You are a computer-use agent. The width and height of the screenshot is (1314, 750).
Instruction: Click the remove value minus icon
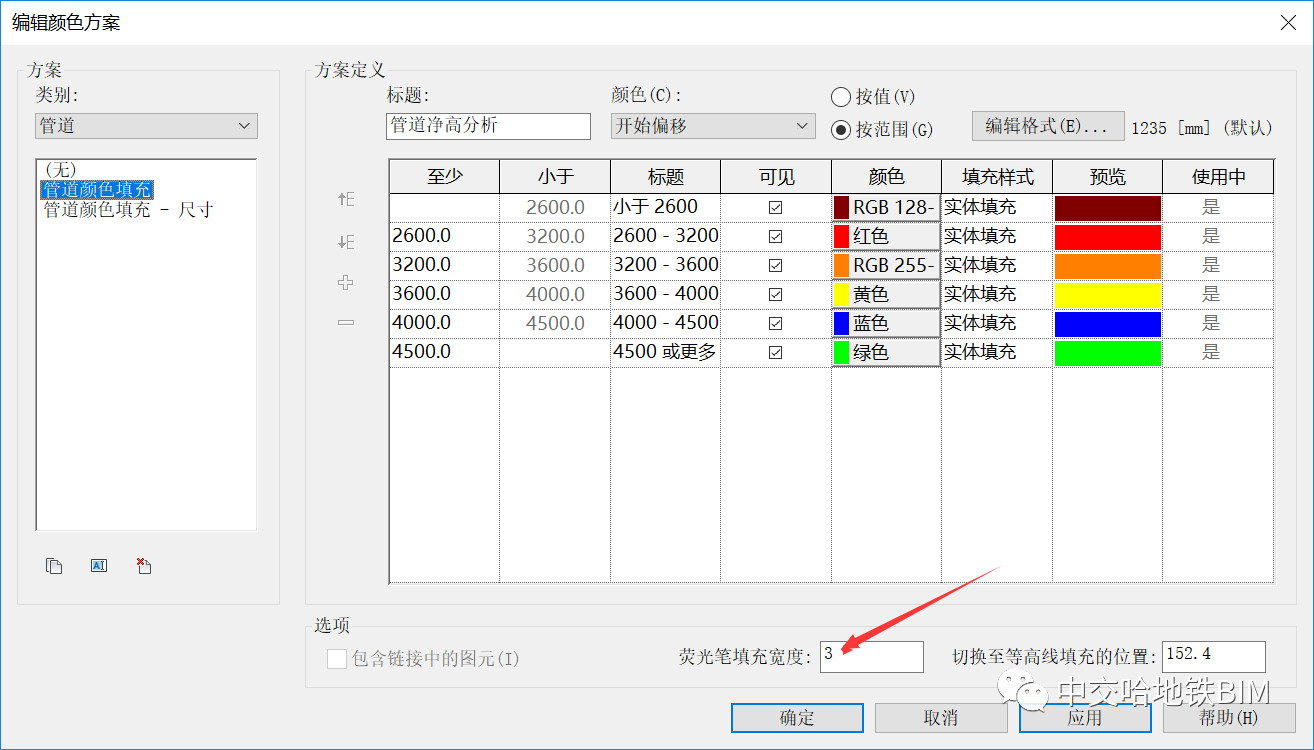pos(346,323)
